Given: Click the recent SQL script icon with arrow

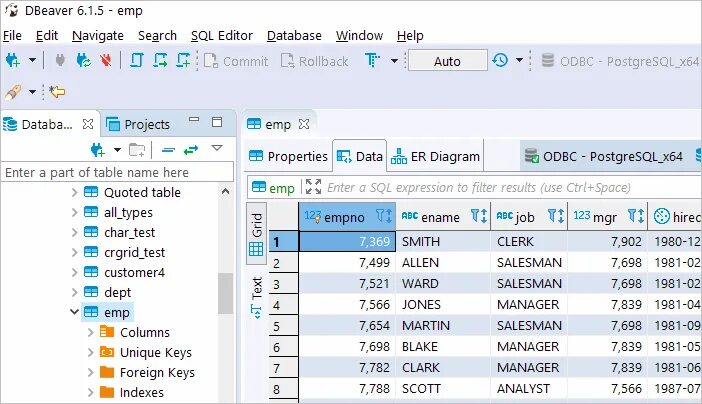Looking at the screenshot, I should (x=160, y=60).
